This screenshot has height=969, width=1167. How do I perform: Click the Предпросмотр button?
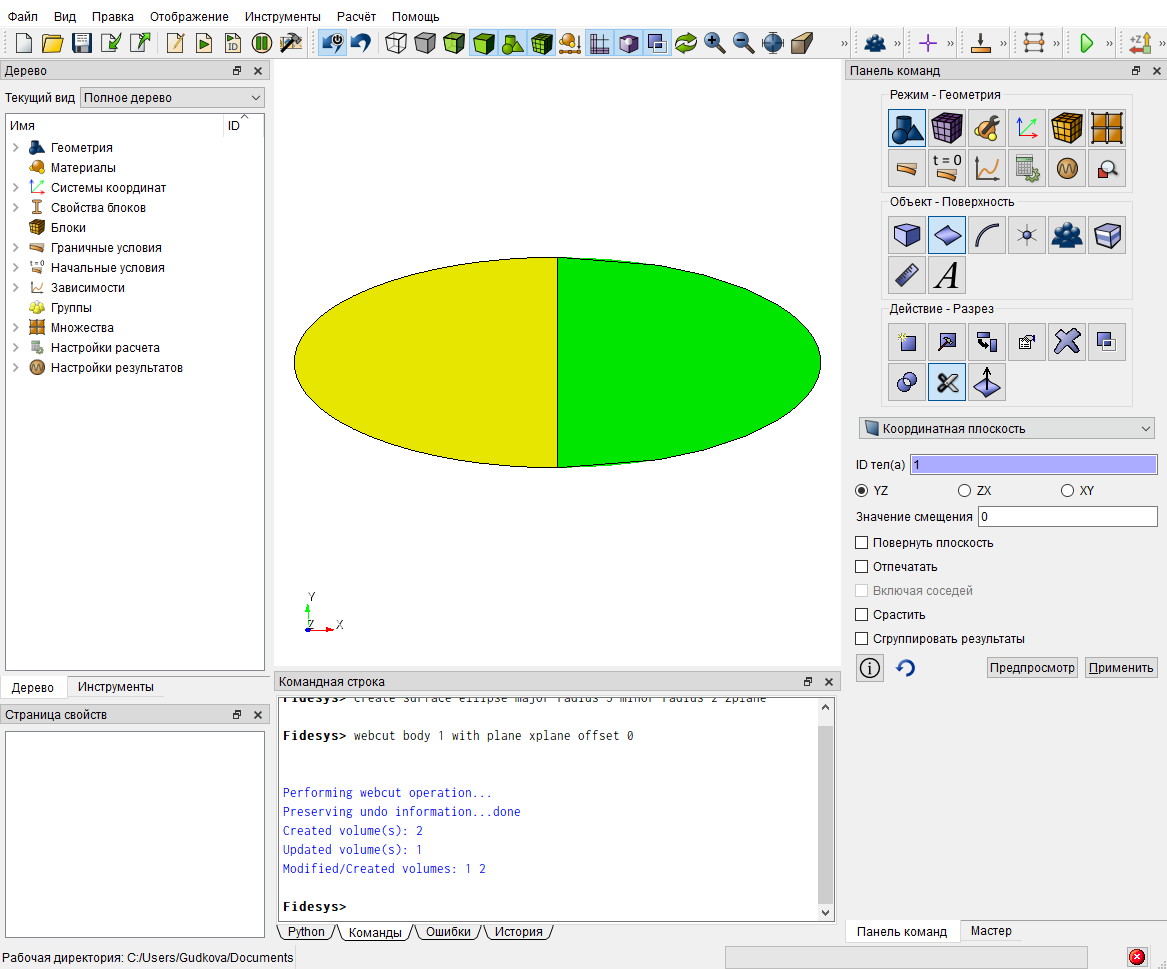tap(1032, 668)
